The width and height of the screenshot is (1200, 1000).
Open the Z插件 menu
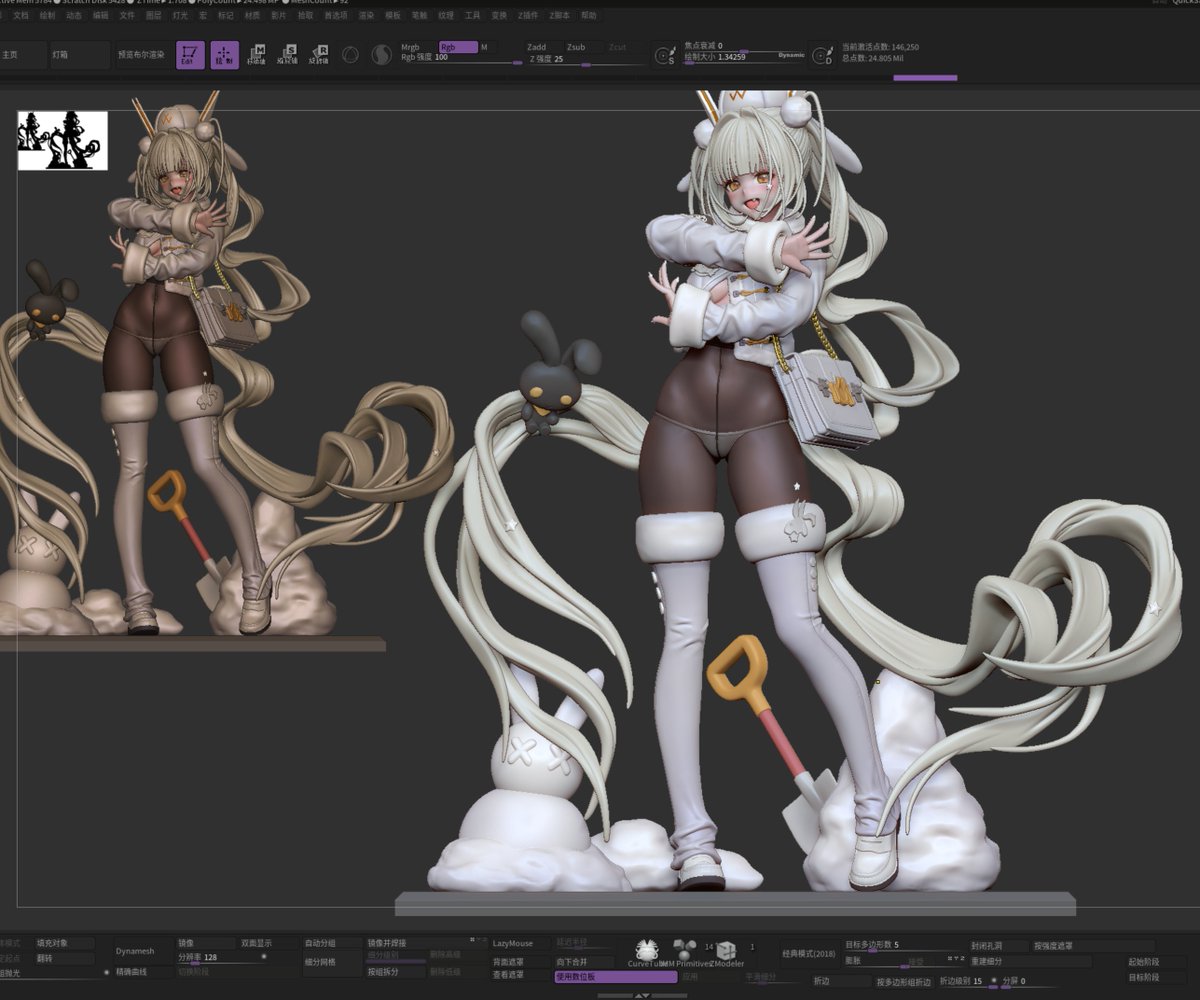click(x=528, y=16)
